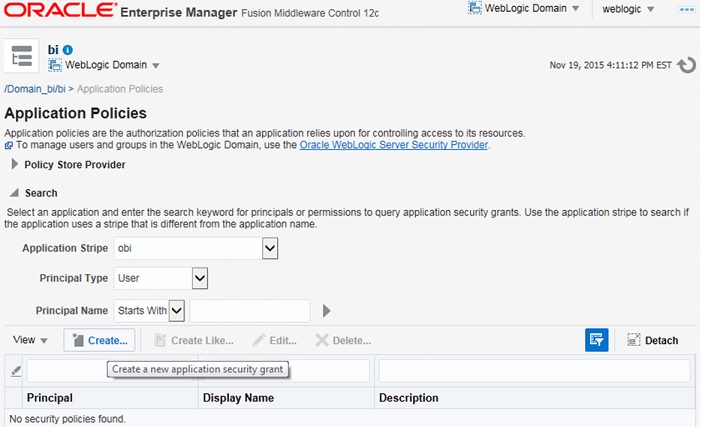Open WebLogic Domain menu under bi

(104, 65)
